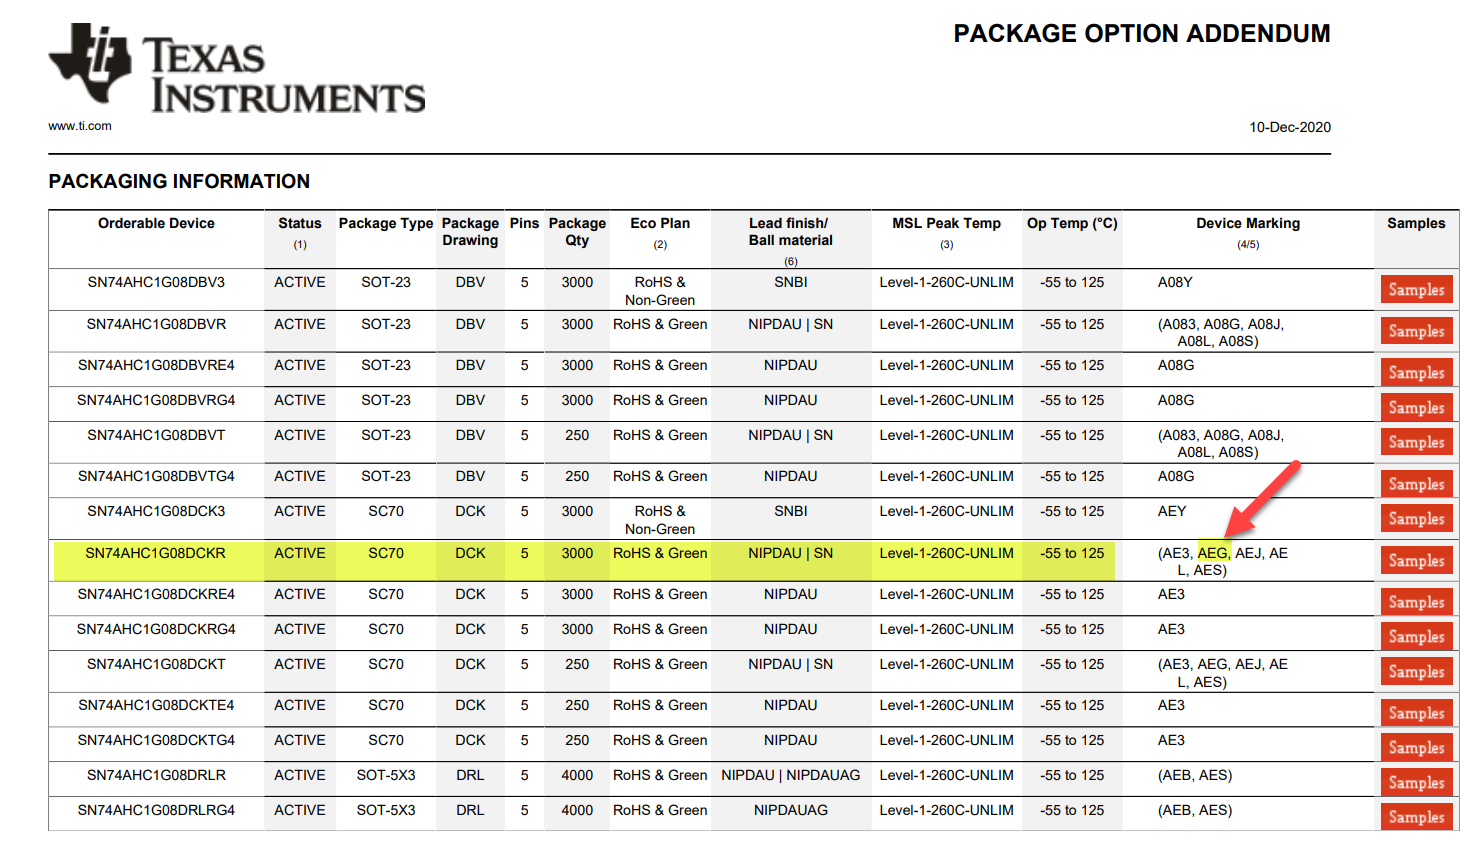1467x848 pixels.
Task: Click Samples button for SN74AHC1G08DCK3
Action: tap(1416, 519)
